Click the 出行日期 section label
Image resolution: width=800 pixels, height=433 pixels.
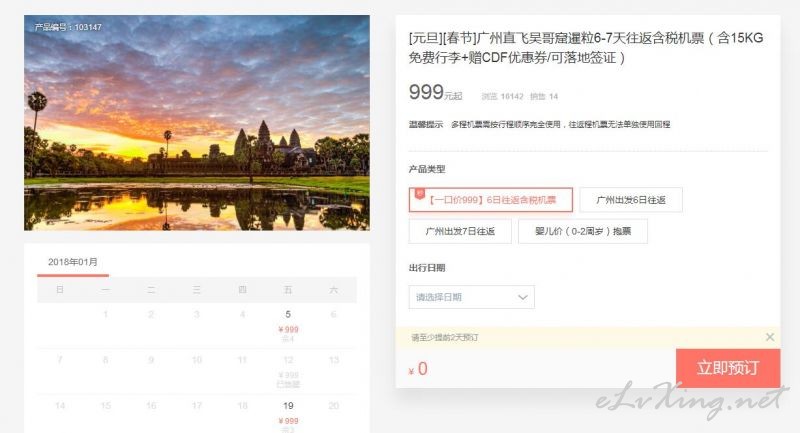[427, 268]
